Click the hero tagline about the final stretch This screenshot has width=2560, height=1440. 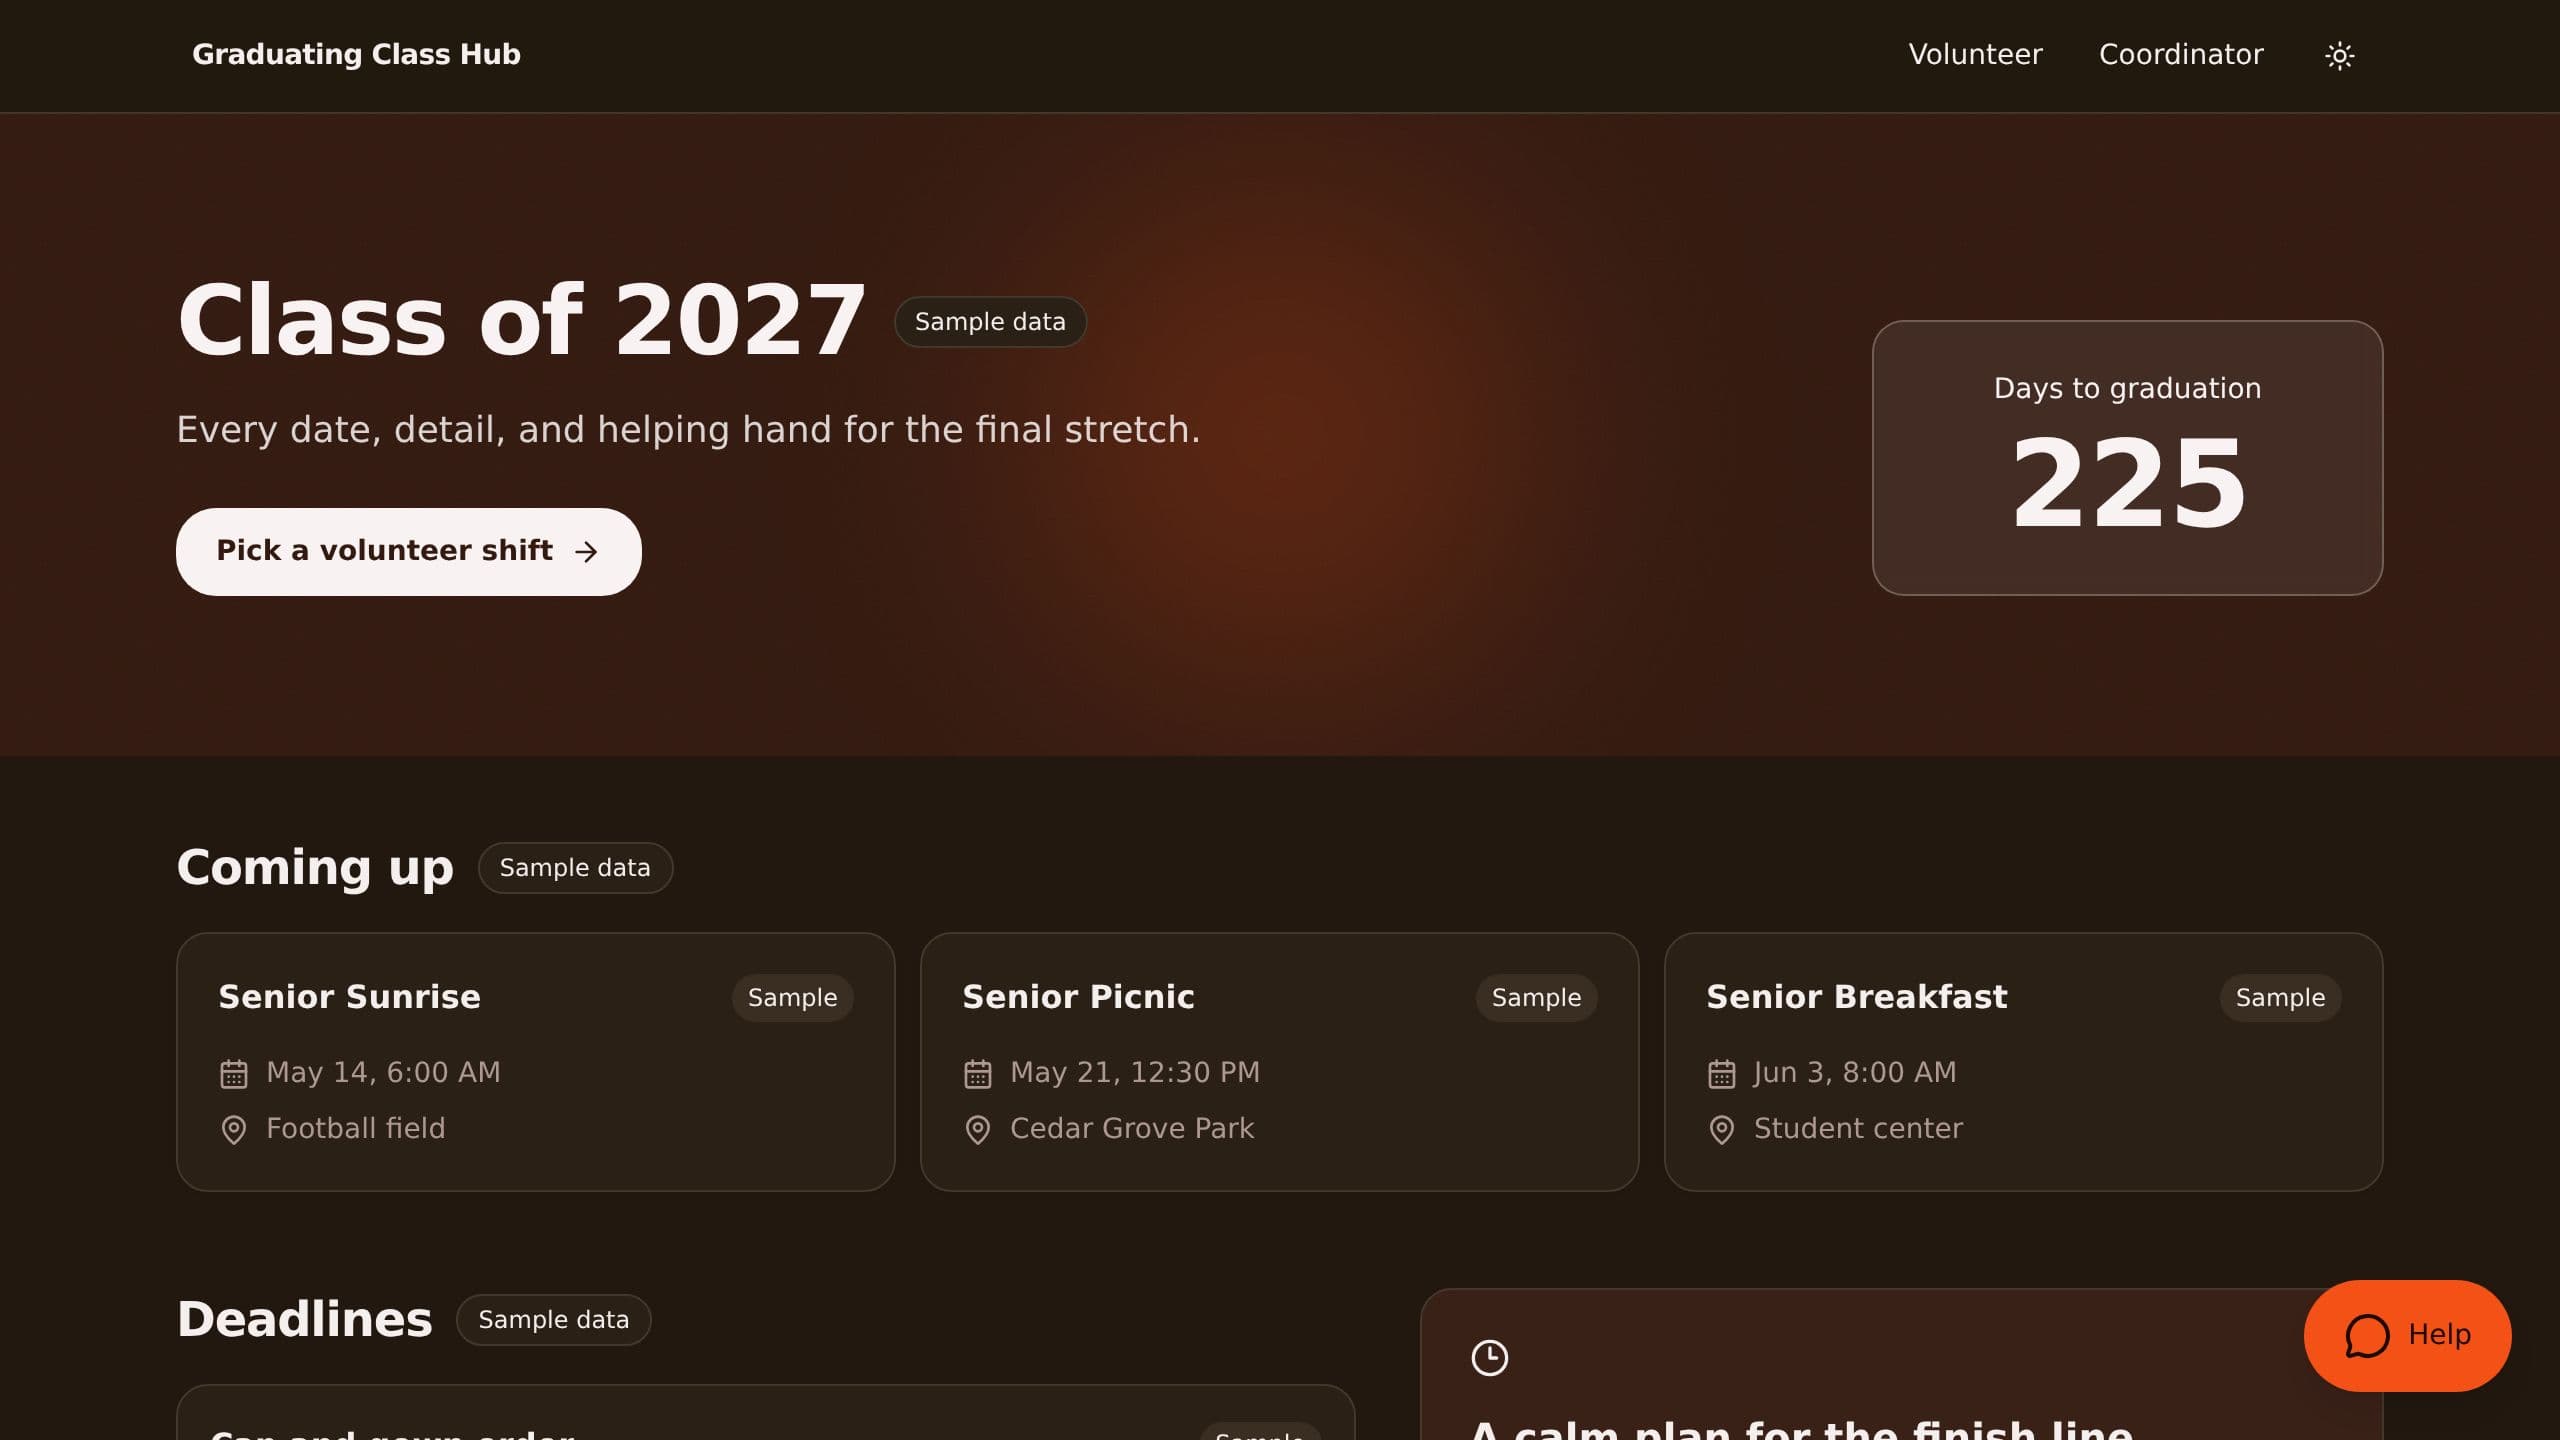(688, 430)
